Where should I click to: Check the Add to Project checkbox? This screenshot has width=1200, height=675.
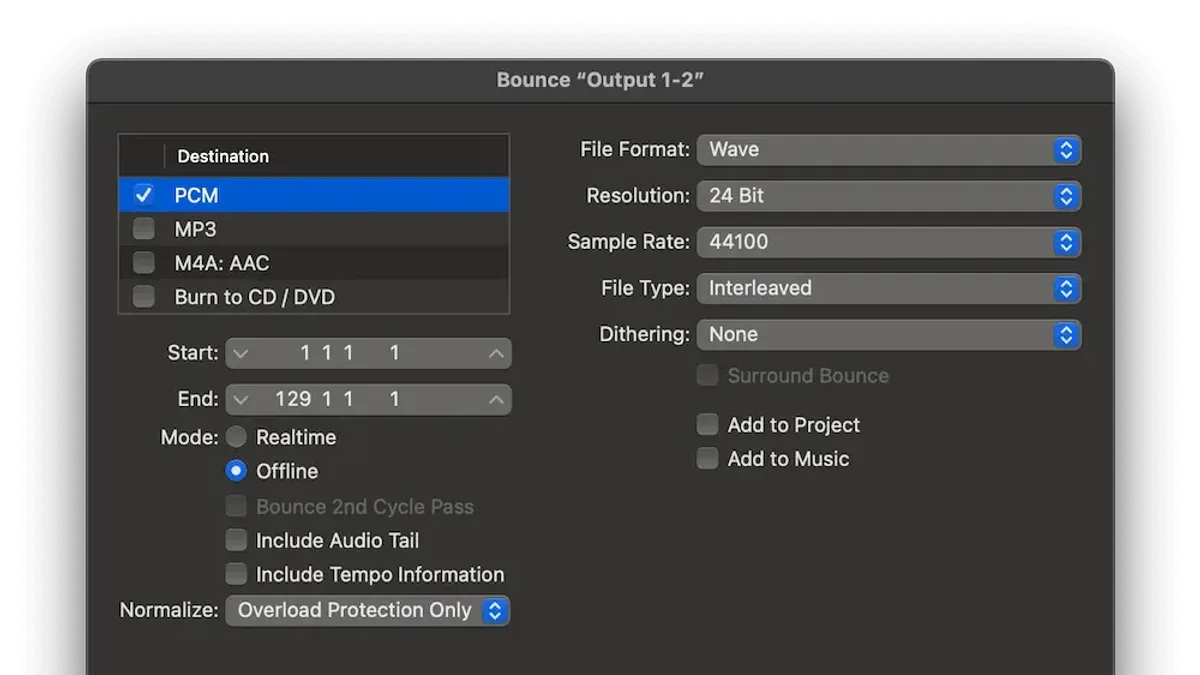(x=708, y=425)
